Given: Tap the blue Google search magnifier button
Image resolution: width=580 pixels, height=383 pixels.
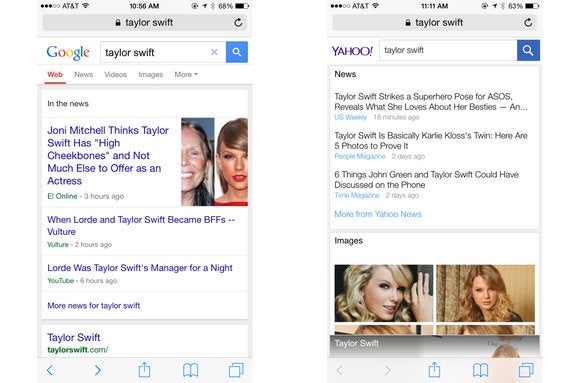Looking at the screenshot, I should 237,52.
